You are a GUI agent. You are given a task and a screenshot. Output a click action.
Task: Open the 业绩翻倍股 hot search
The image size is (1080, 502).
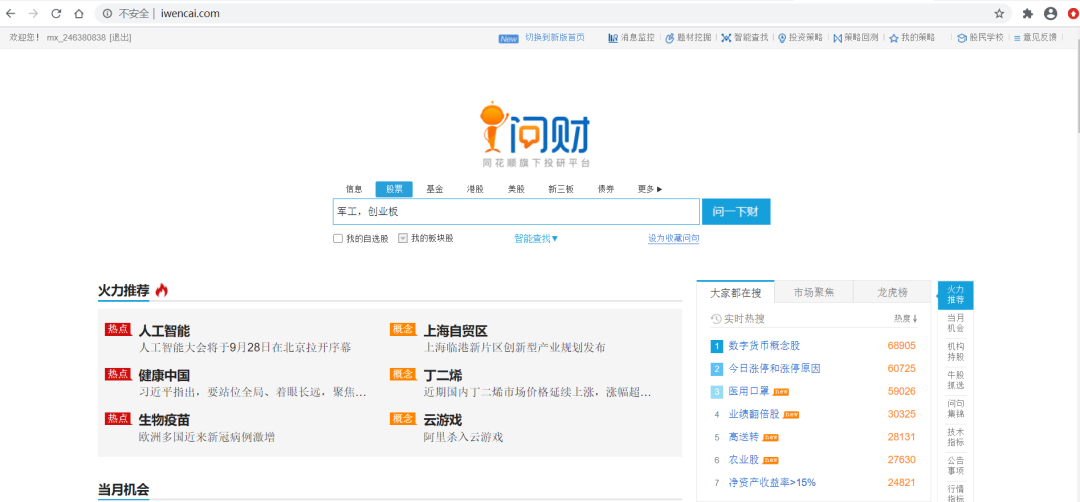754,414
